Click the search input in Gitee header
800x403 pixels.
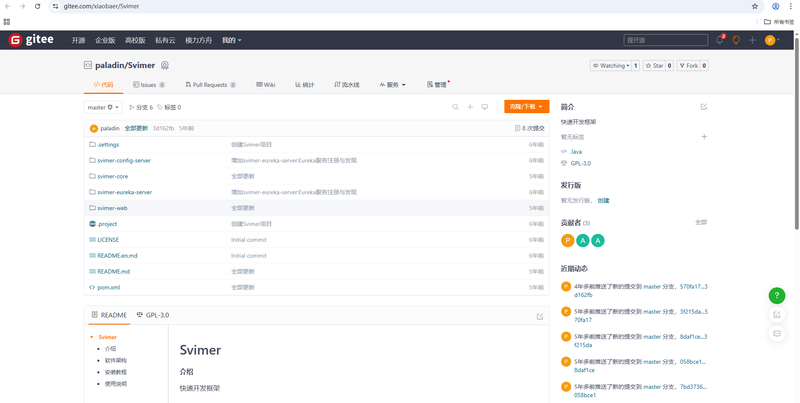pyautogui.click(x=665, y=40)
